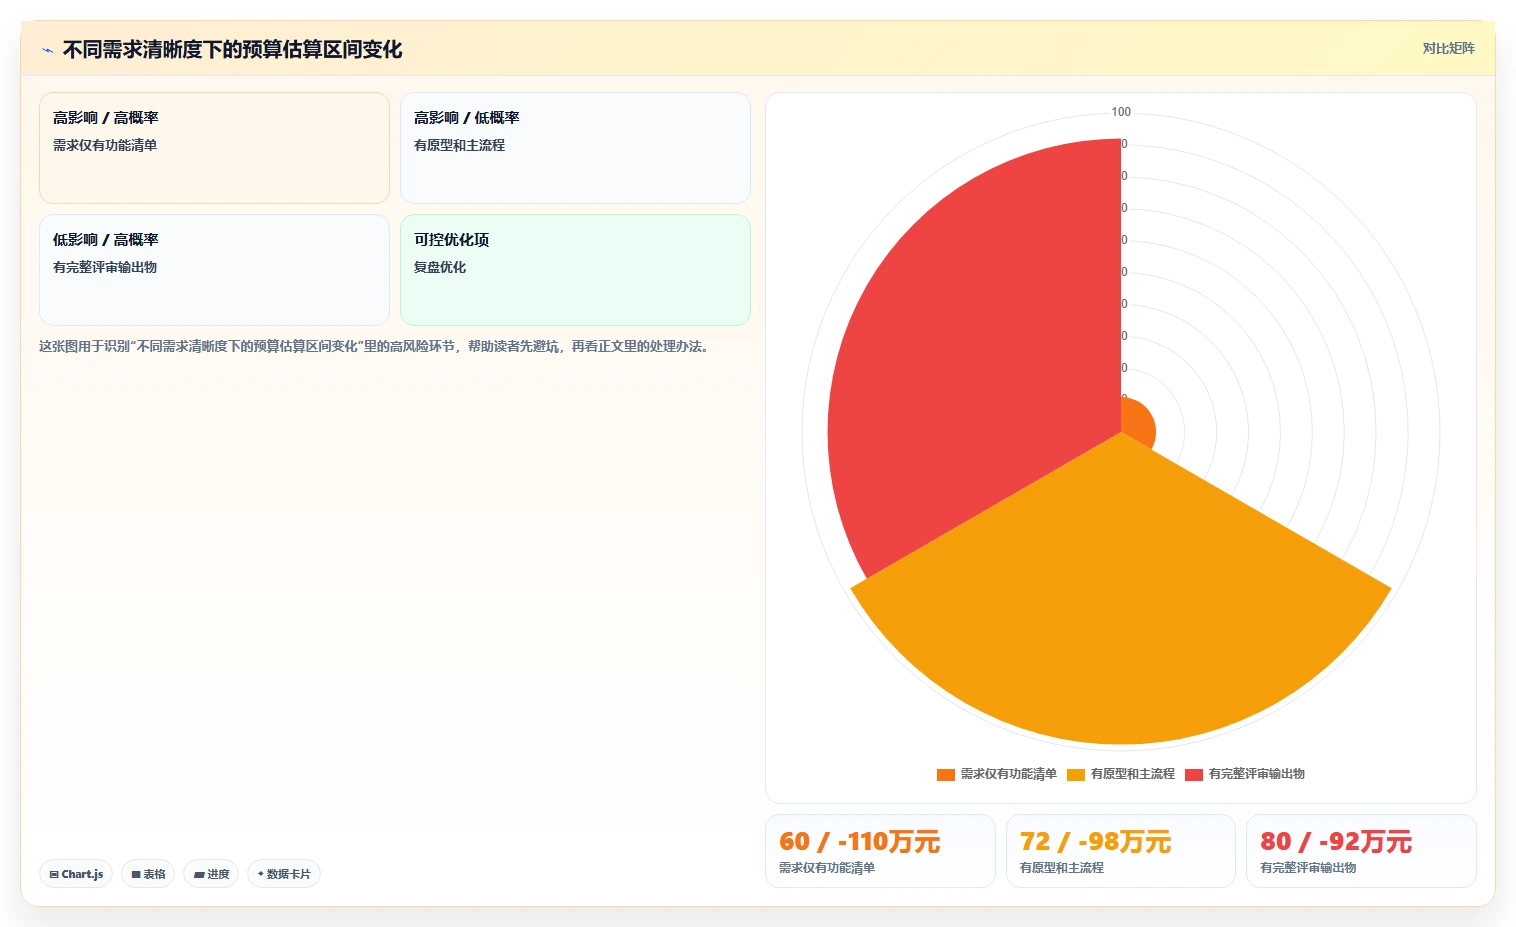
Task: Select the 高影响 / 低概率 card
Action: pos(575,148)
